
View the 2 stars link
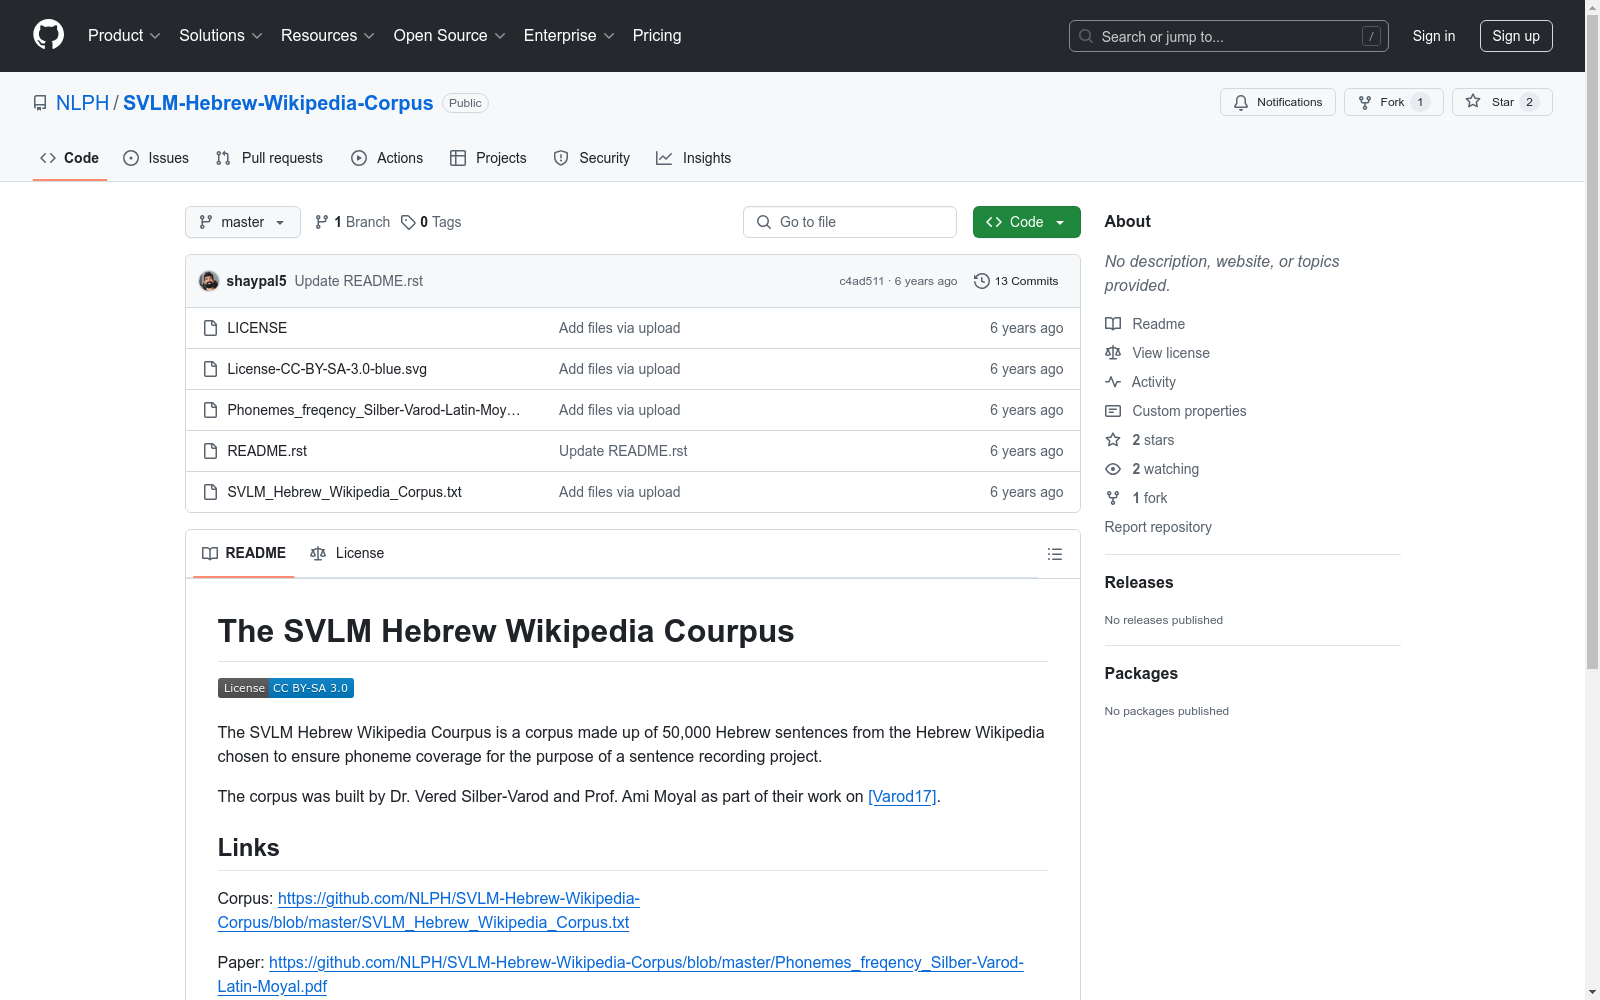pyautogui.click(x=1140, y=440)
